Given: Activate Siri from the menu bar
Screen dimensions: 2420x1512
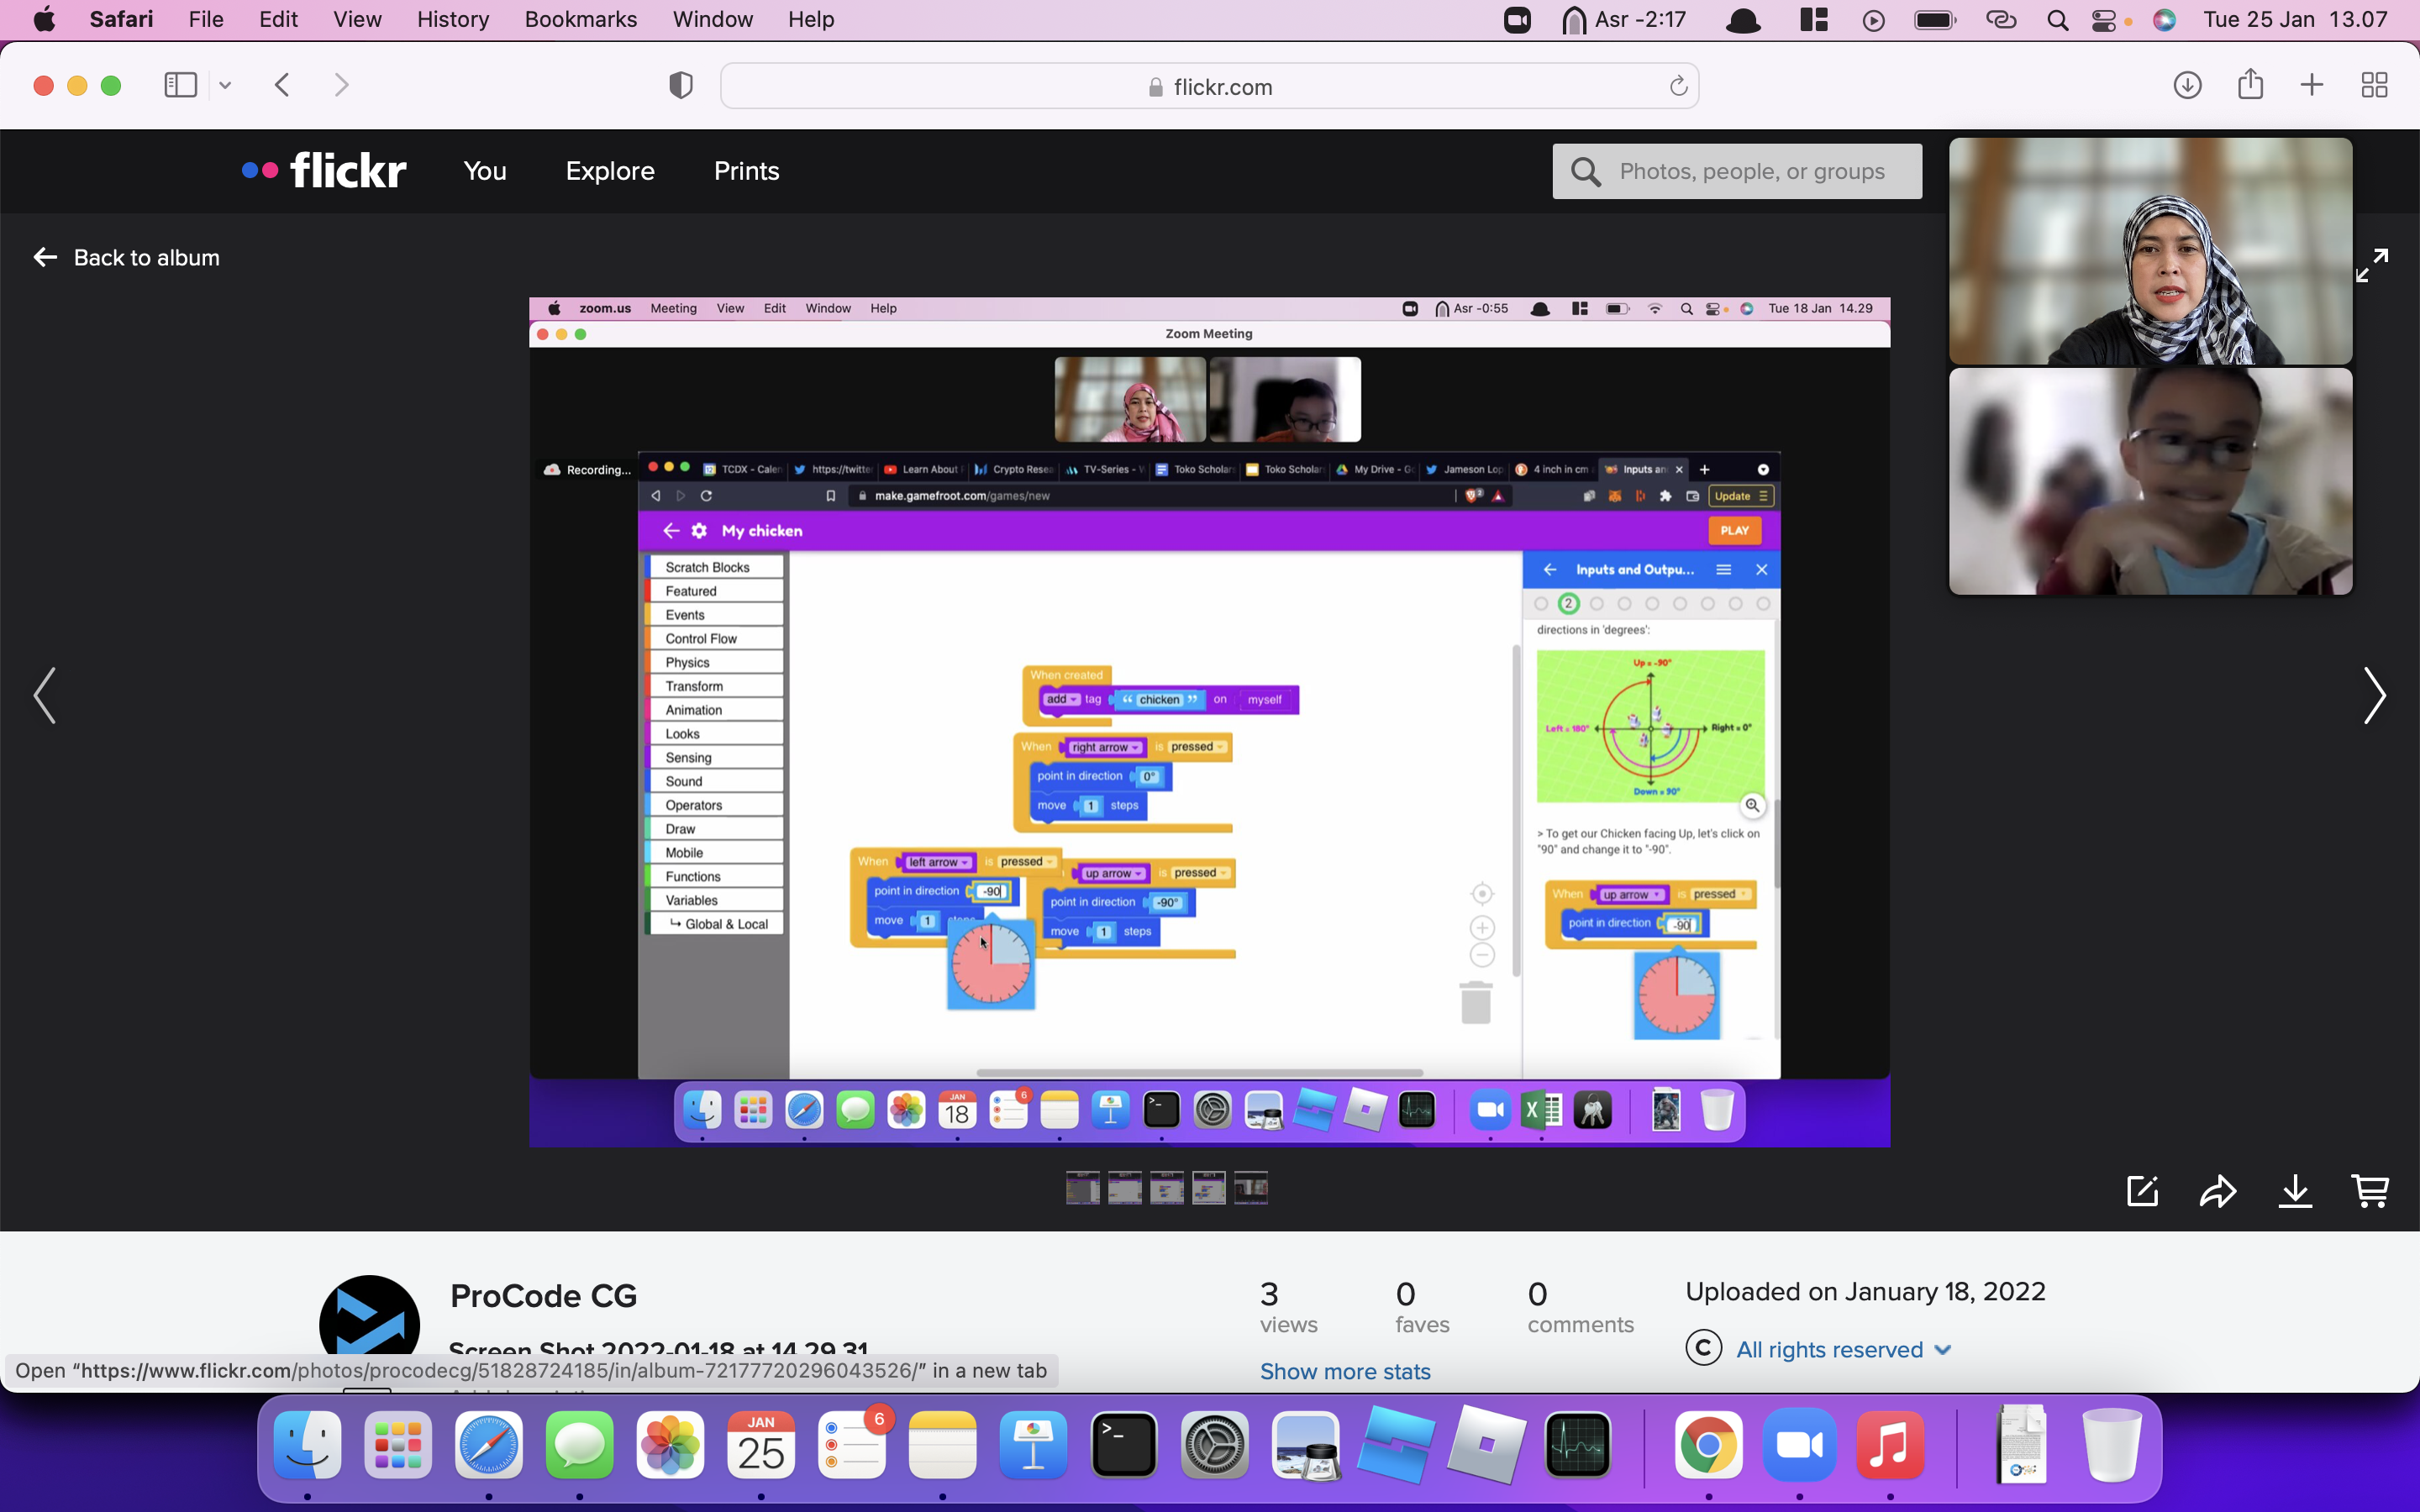Looking at the screenshot, I should point(2164,19).
